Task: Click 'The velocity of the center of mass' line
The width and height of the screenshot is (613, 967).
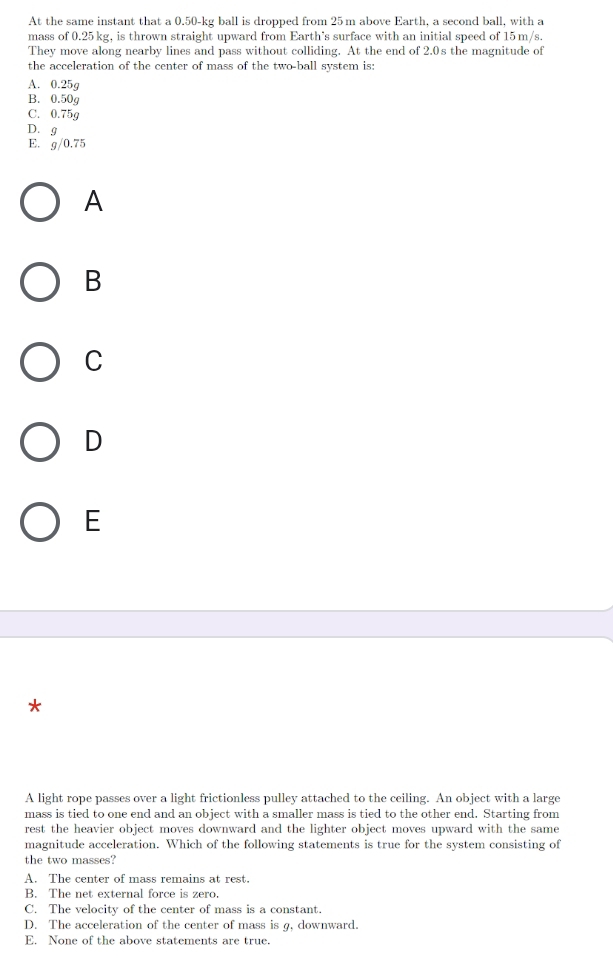Action: click(173, 909)
